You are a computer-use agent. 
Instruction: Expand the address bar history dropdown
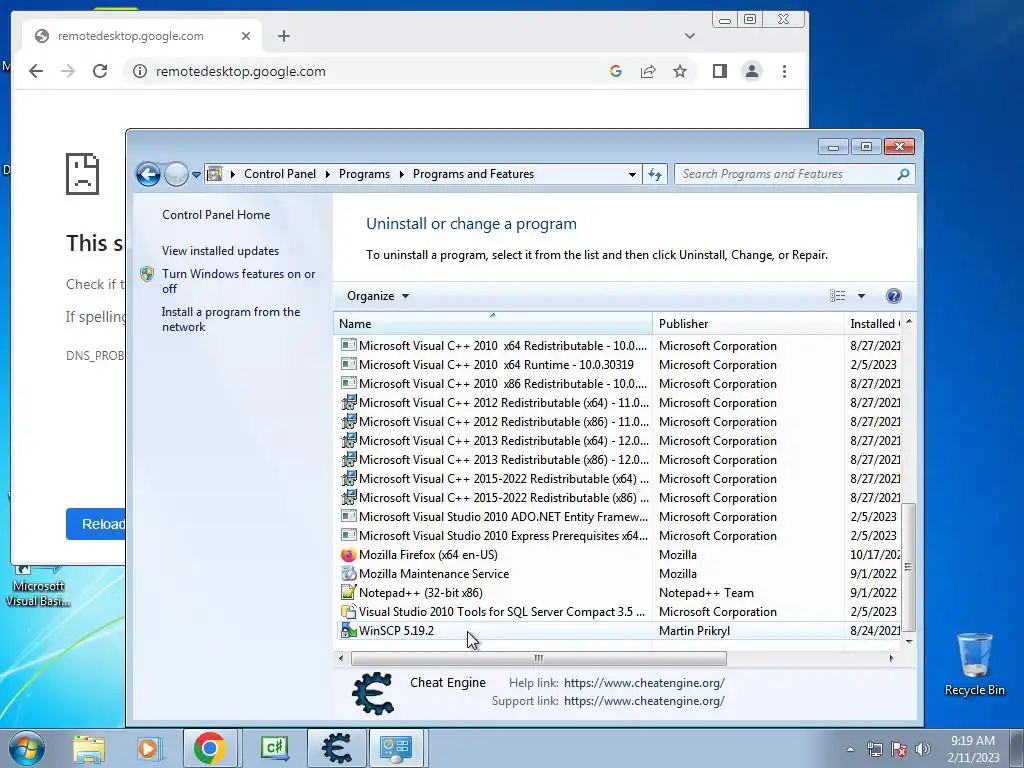632,174
